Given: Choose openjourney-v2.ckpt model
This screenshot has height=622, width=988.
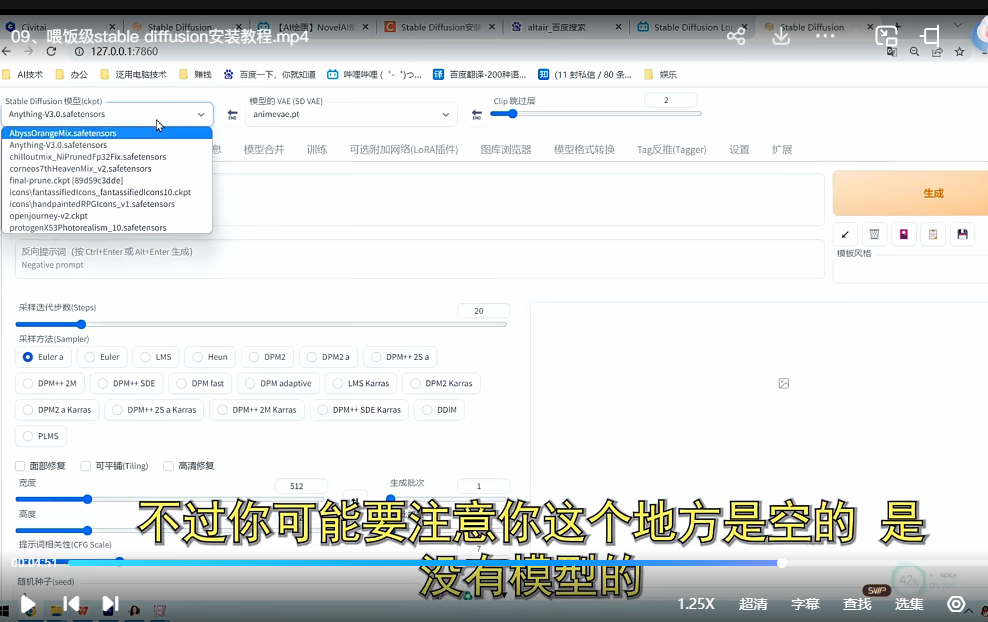Looking at the screenshot, I should [107, 216].
